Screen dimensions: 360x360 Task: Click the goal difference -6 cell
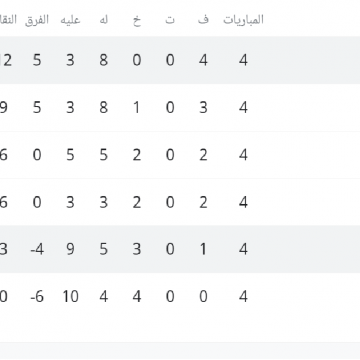click(x=37, y=296)
